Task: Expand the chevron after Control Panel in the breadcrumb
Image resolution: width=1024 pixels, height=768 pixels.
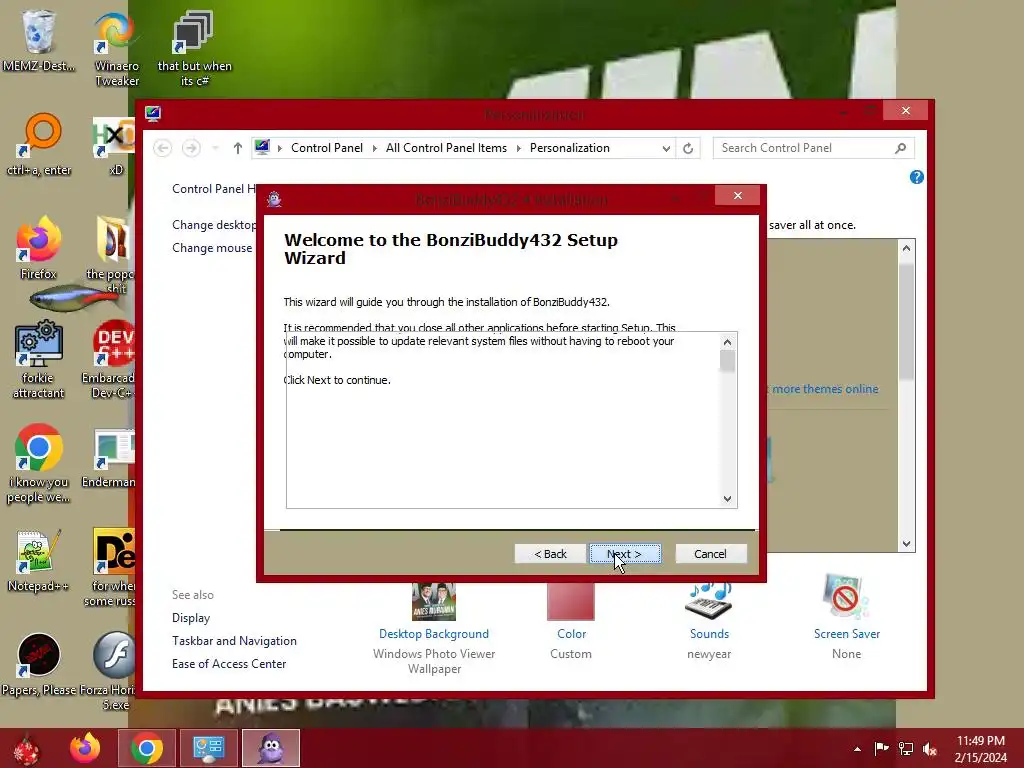Action: [x=374, y=148]
